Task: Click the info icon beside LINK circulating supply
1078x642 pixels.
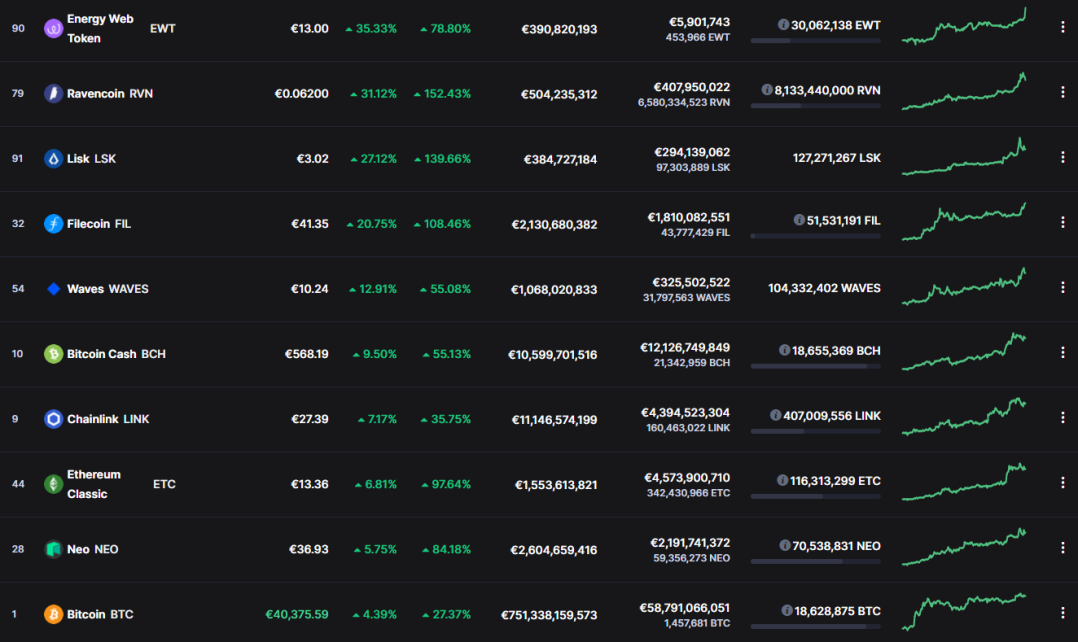Action: point(776,415)
